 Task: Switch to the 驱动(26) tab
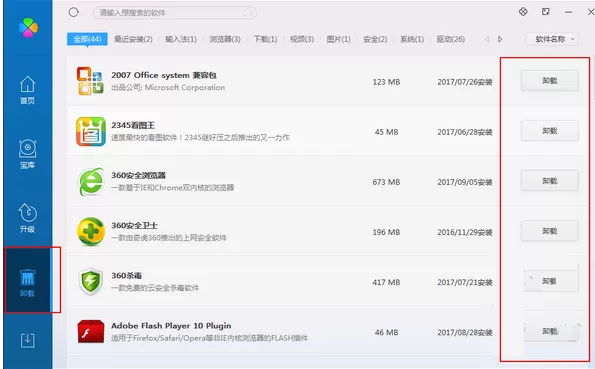coord(450,39)
